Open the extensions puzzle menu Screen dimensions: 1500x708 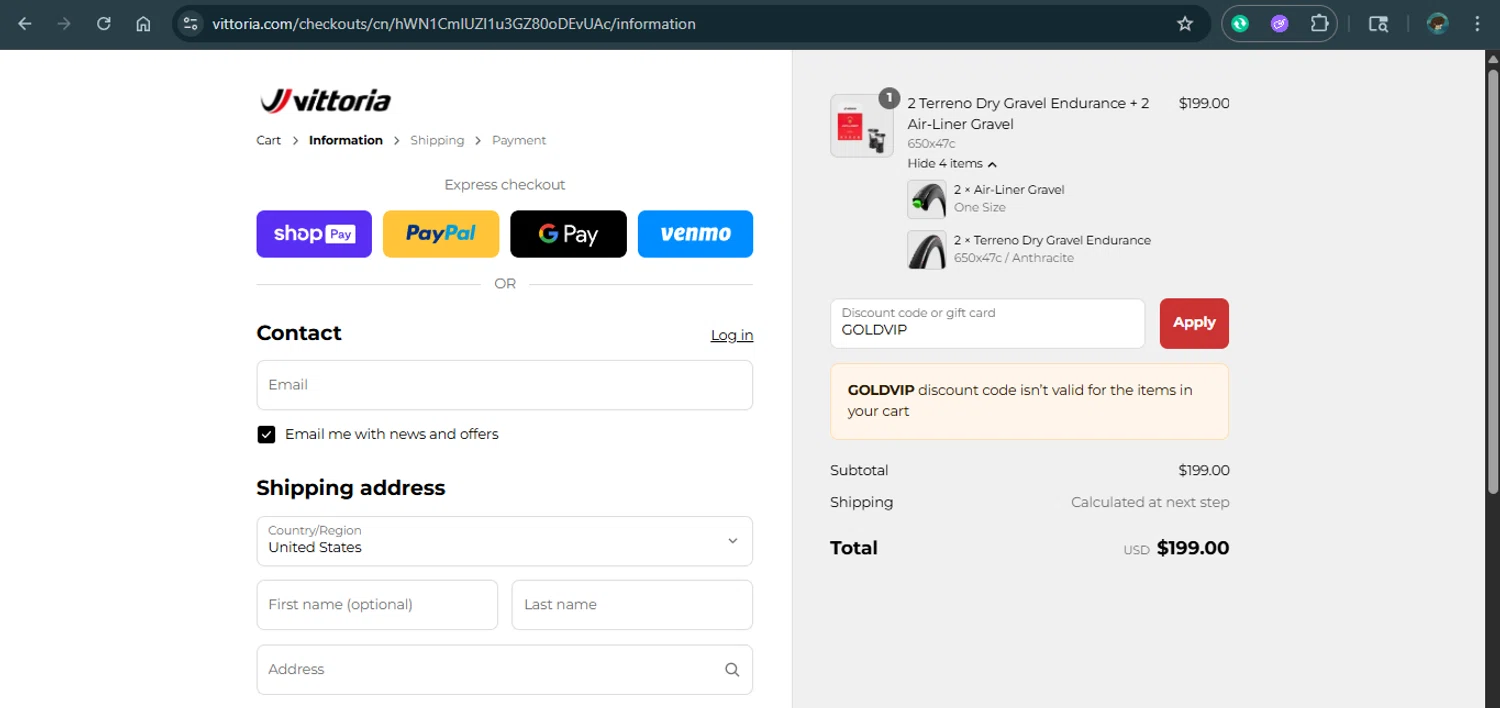point(1319,24)
